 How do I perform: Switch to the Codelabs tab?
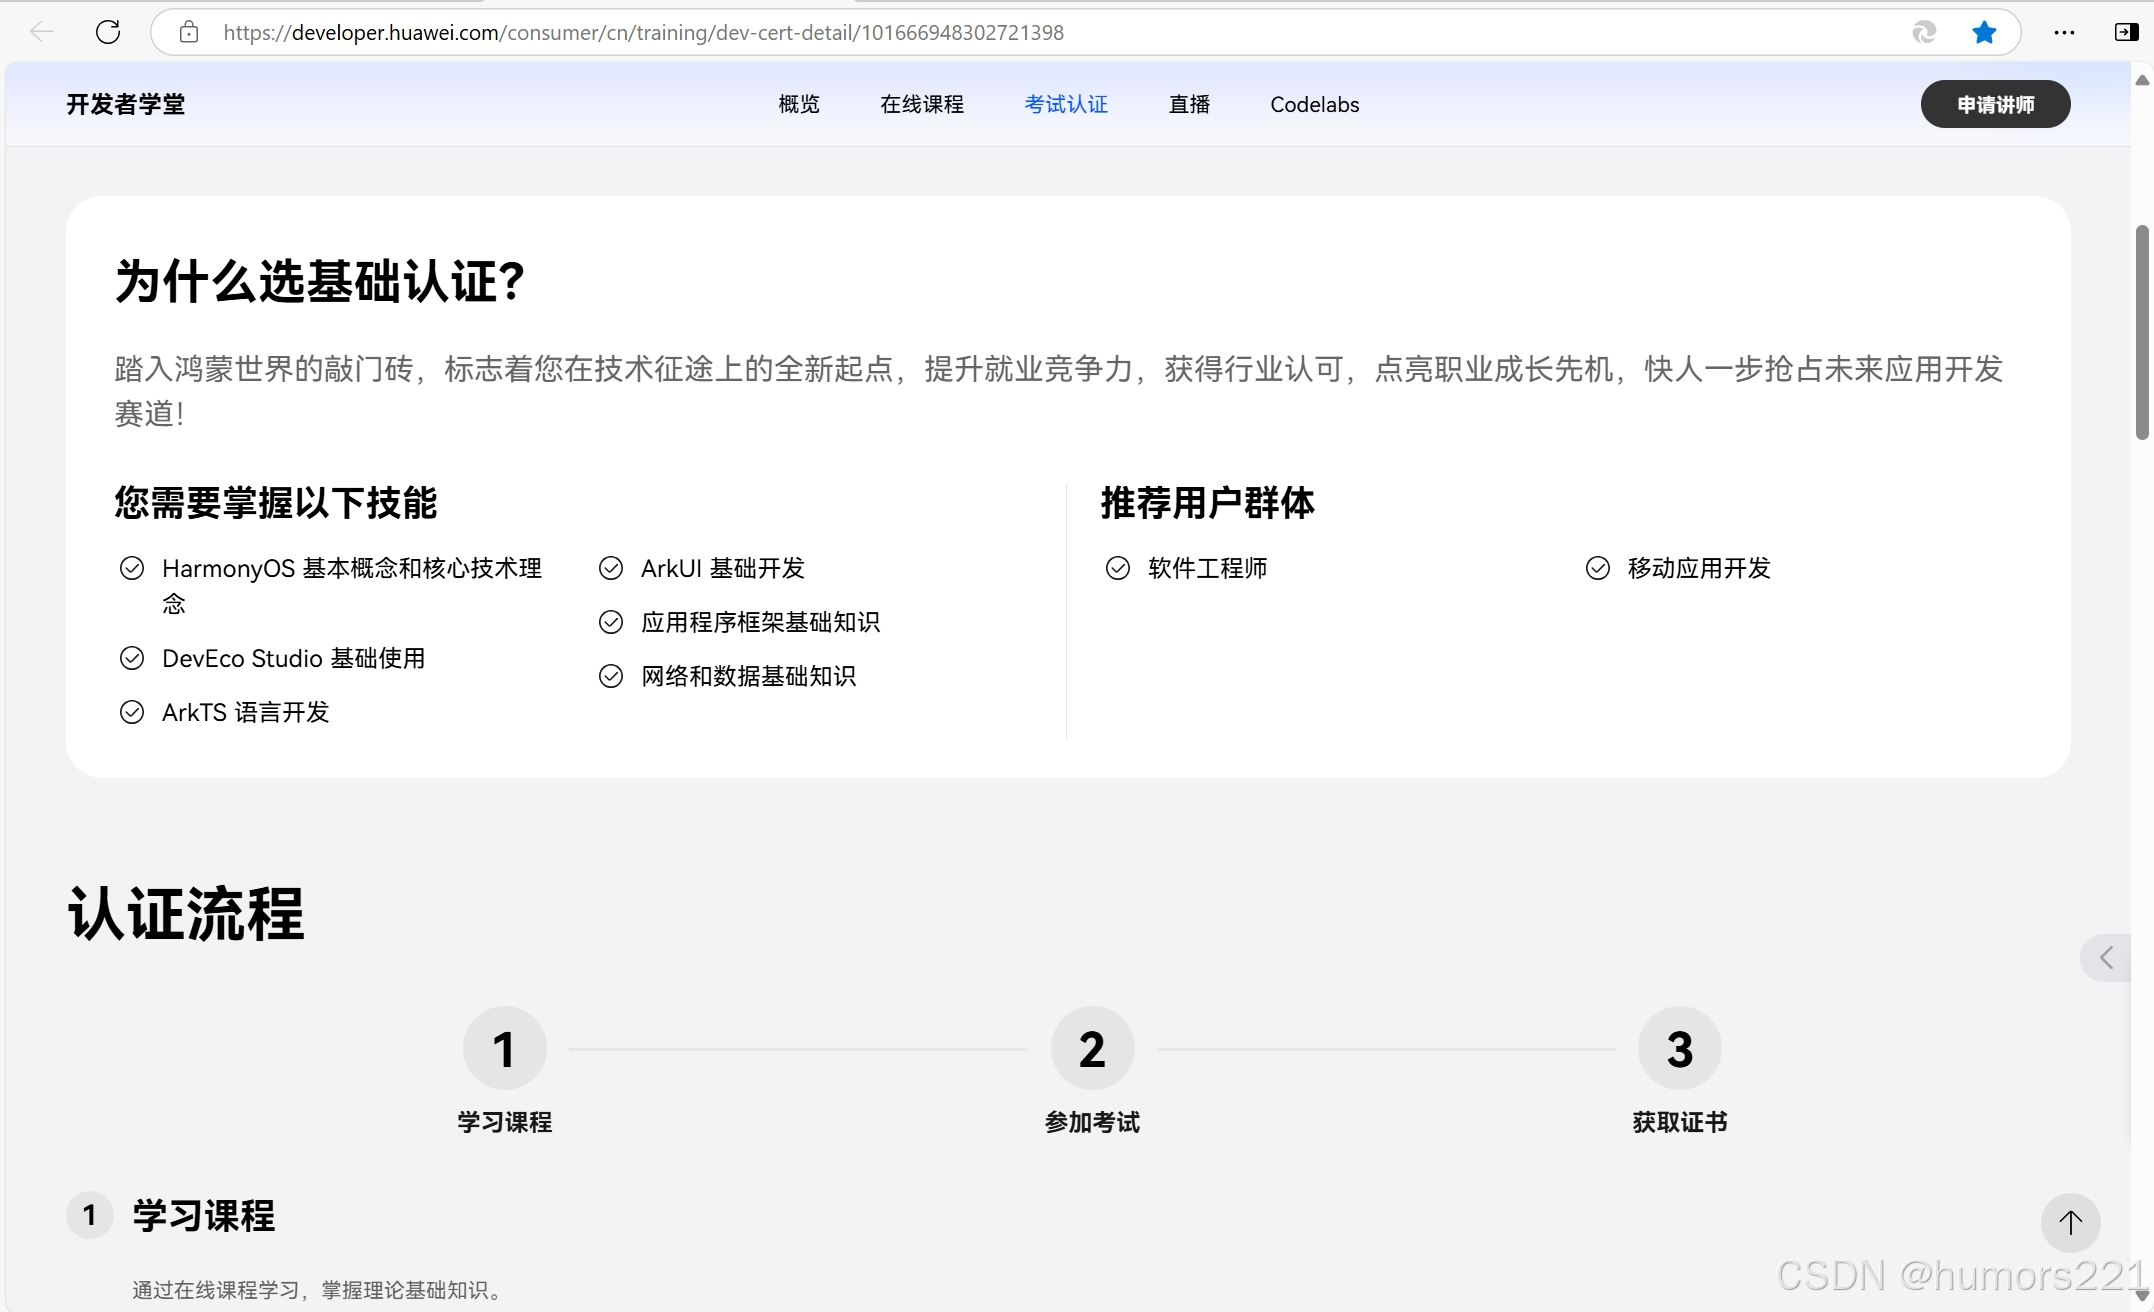pyautogui.click(x=1314, y=104)
